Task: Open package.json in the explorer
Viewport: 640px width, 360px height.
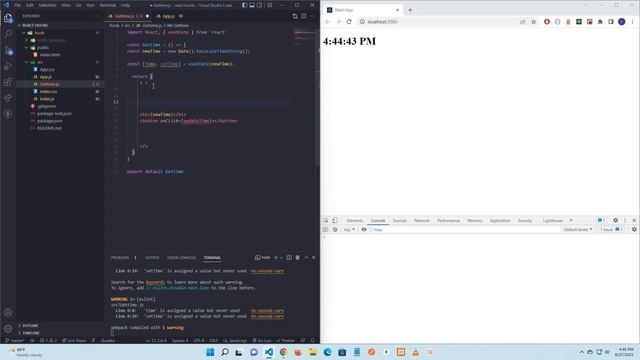Action: point(49,121)
